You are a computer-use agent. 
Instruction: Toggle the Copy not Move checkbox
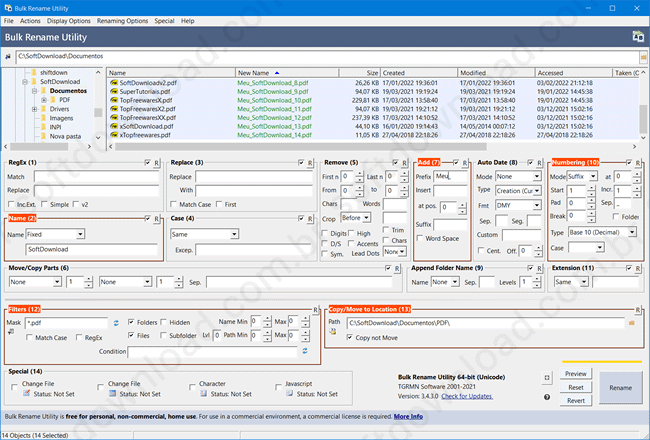pos(349,337)
